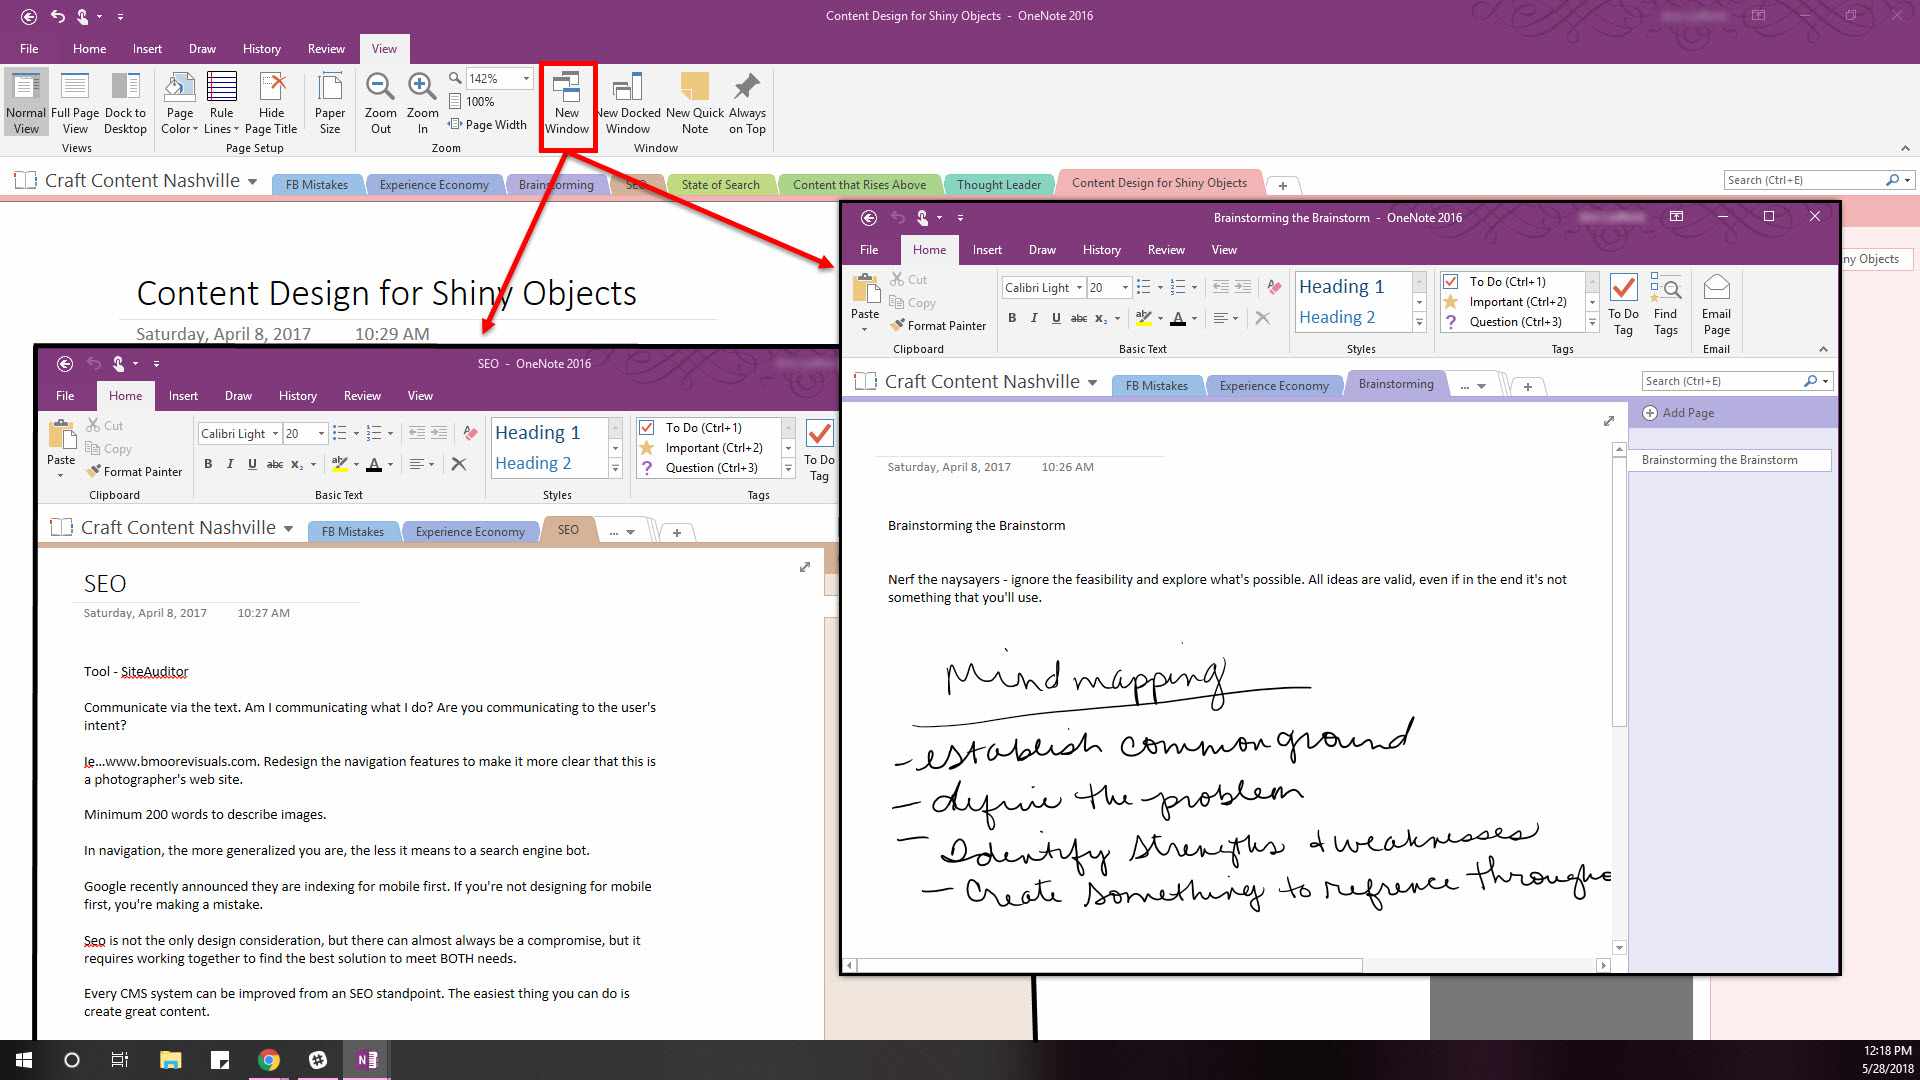Open font name dropdown in Brainstorming window

[1079, 288]
